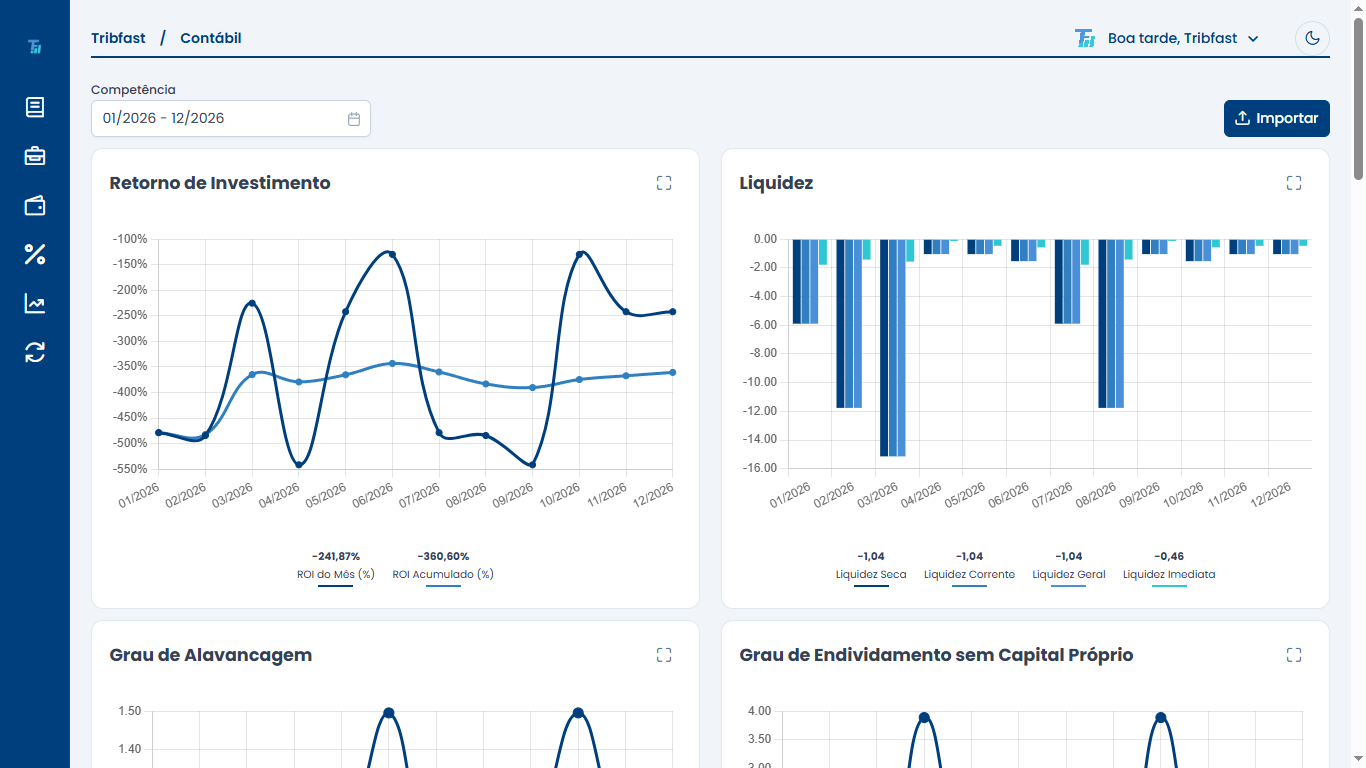Viewport: 1366px width, 768px height.
Task: Toggle Liquidez Corrente legend series
Action: 969,576
